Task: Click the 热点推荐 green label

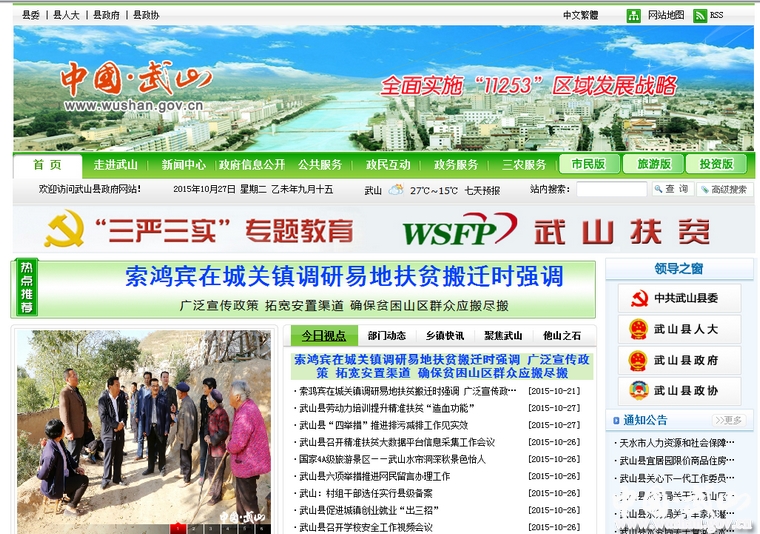Action: (27, 288)
